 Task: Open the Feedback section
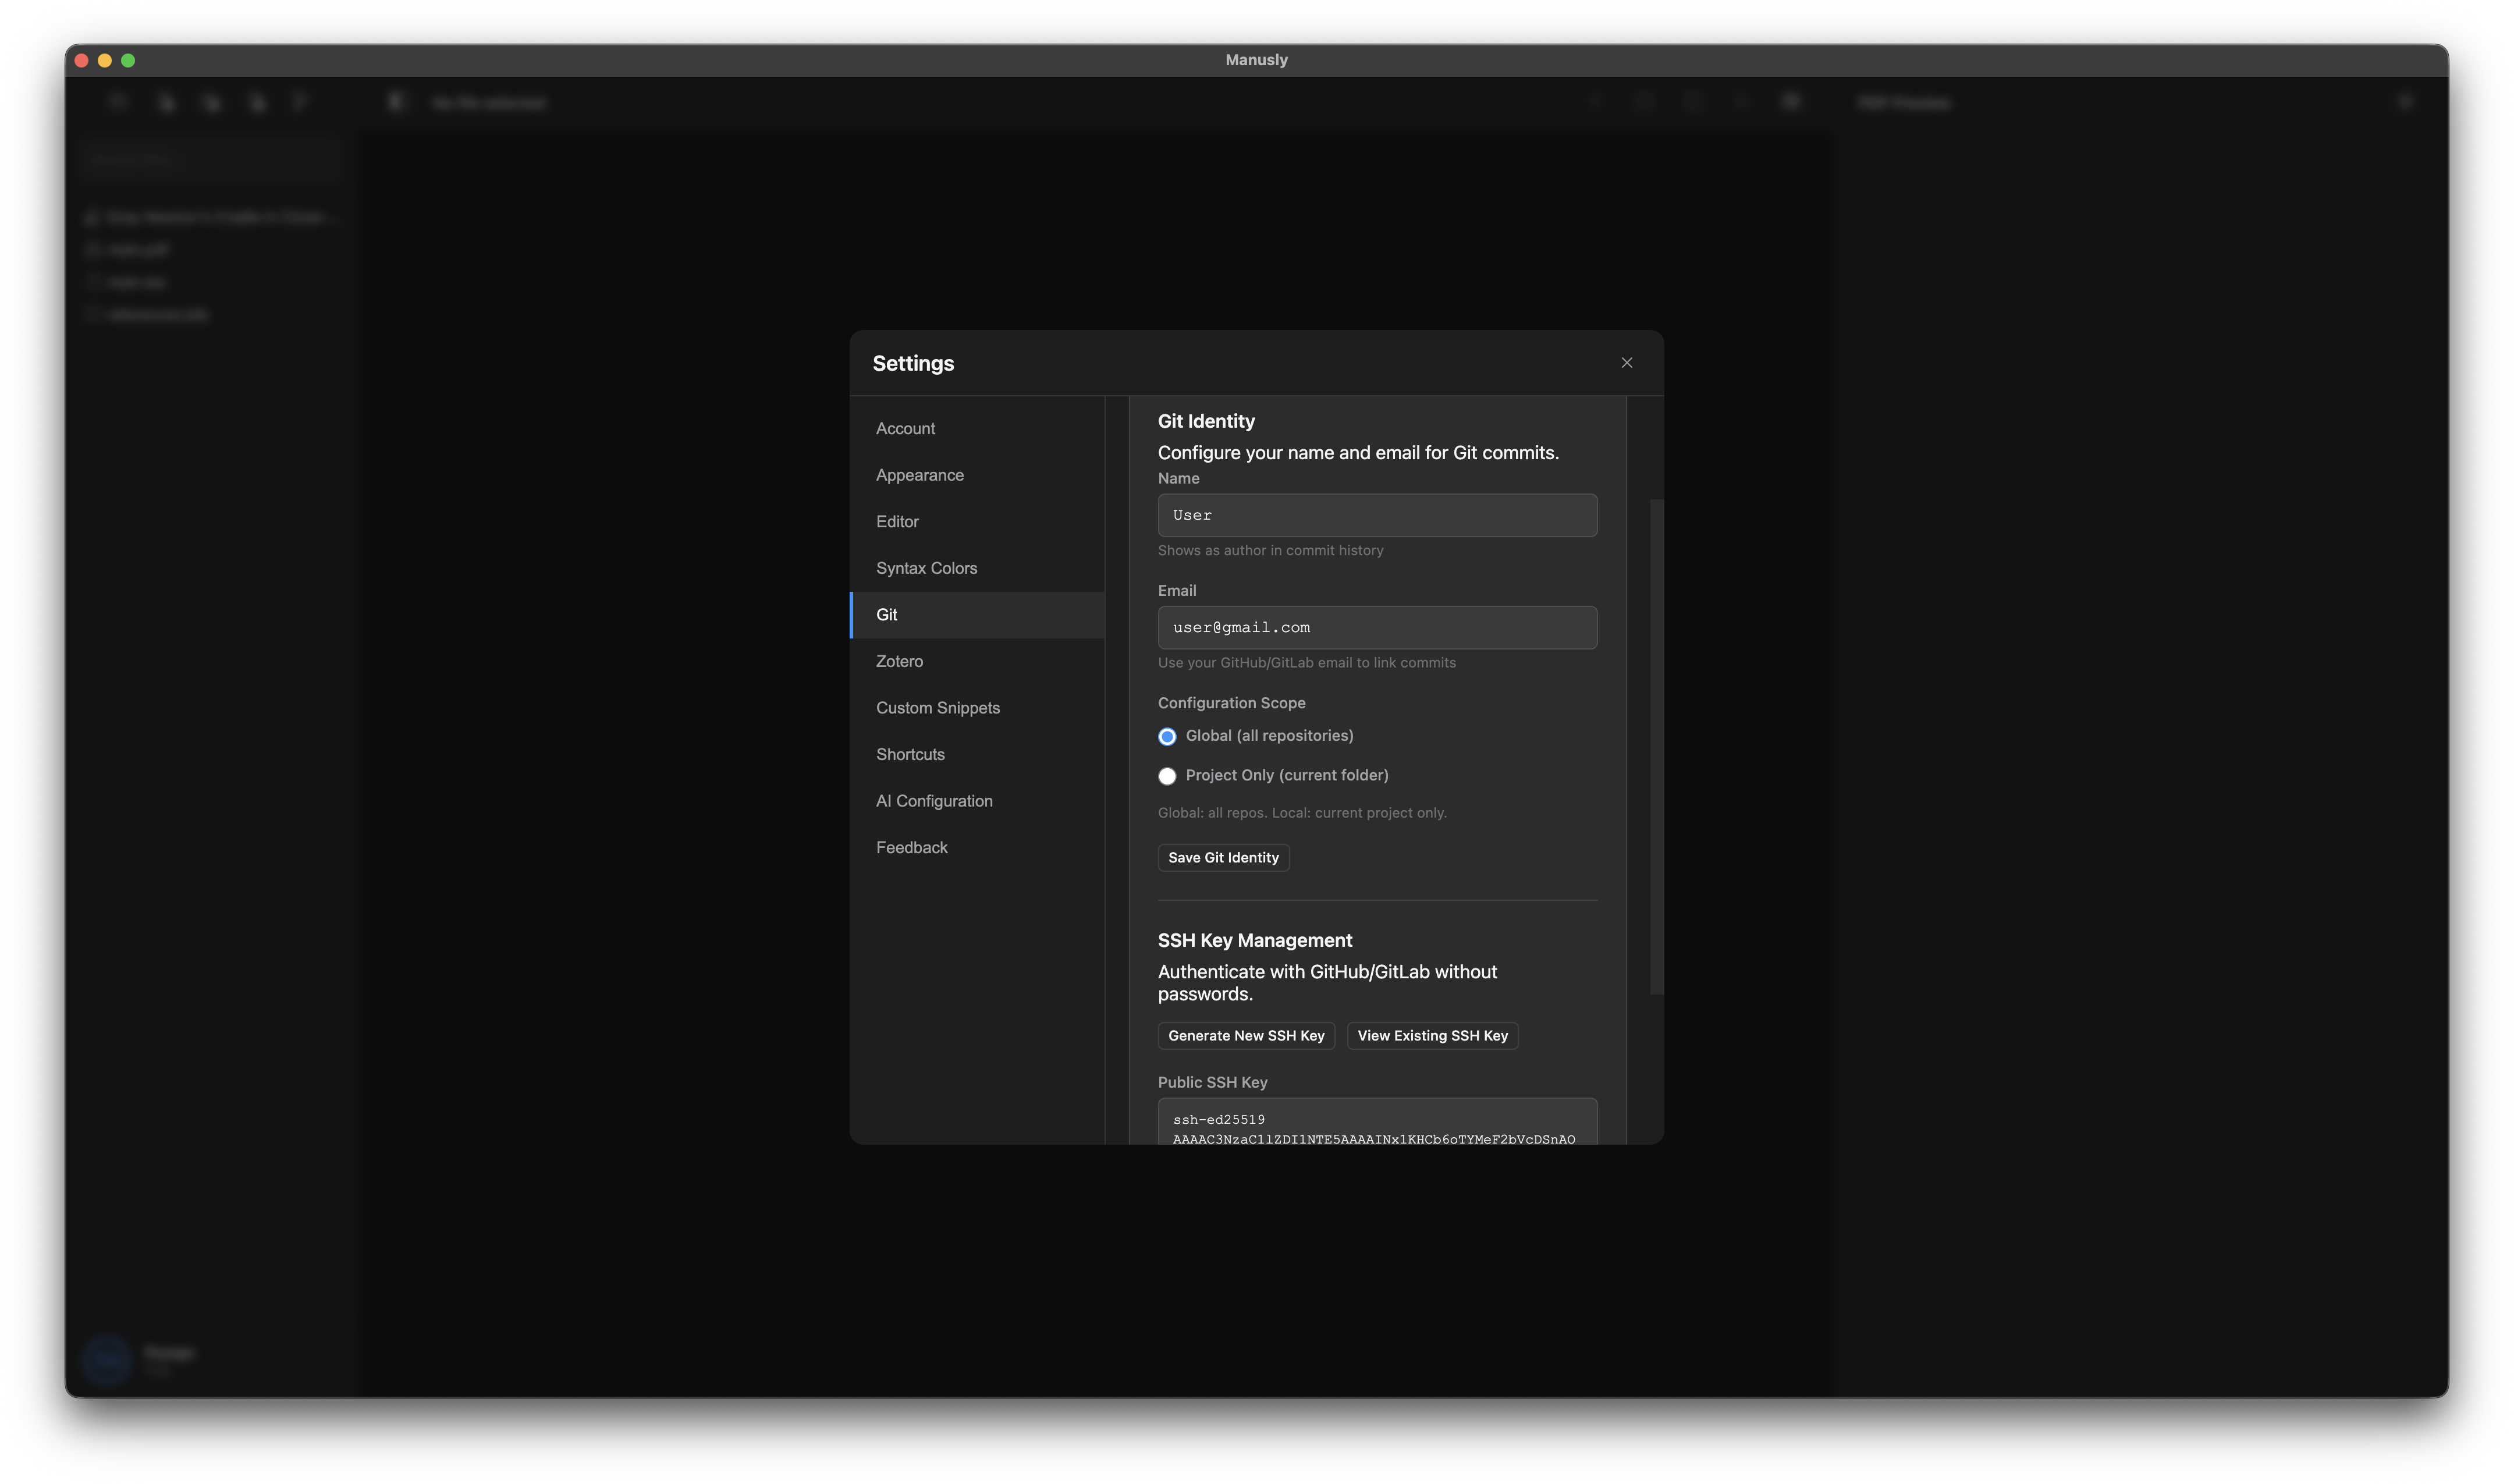(x=911, y=847)
